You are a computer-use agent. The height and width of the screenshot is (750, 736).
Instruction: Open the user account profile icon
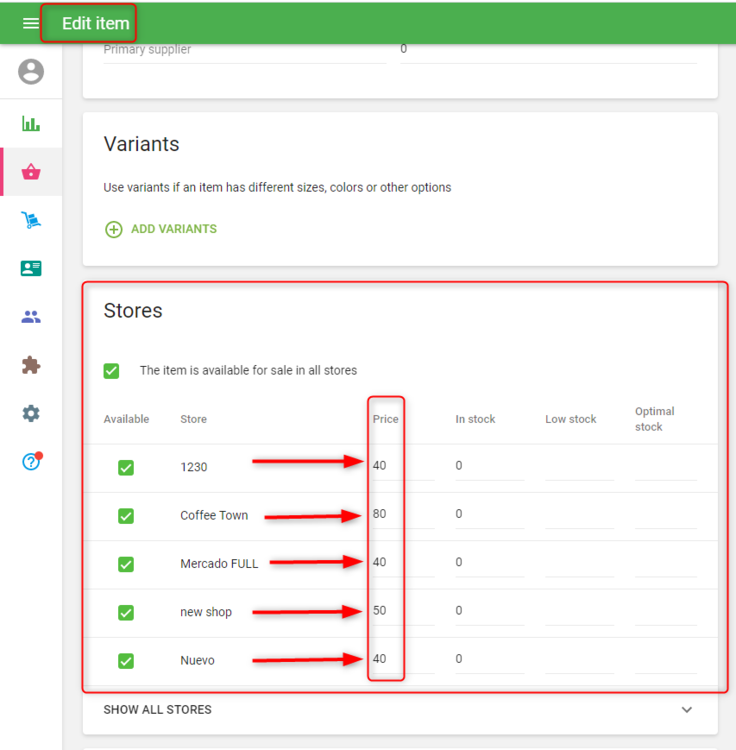pos(31,72)
